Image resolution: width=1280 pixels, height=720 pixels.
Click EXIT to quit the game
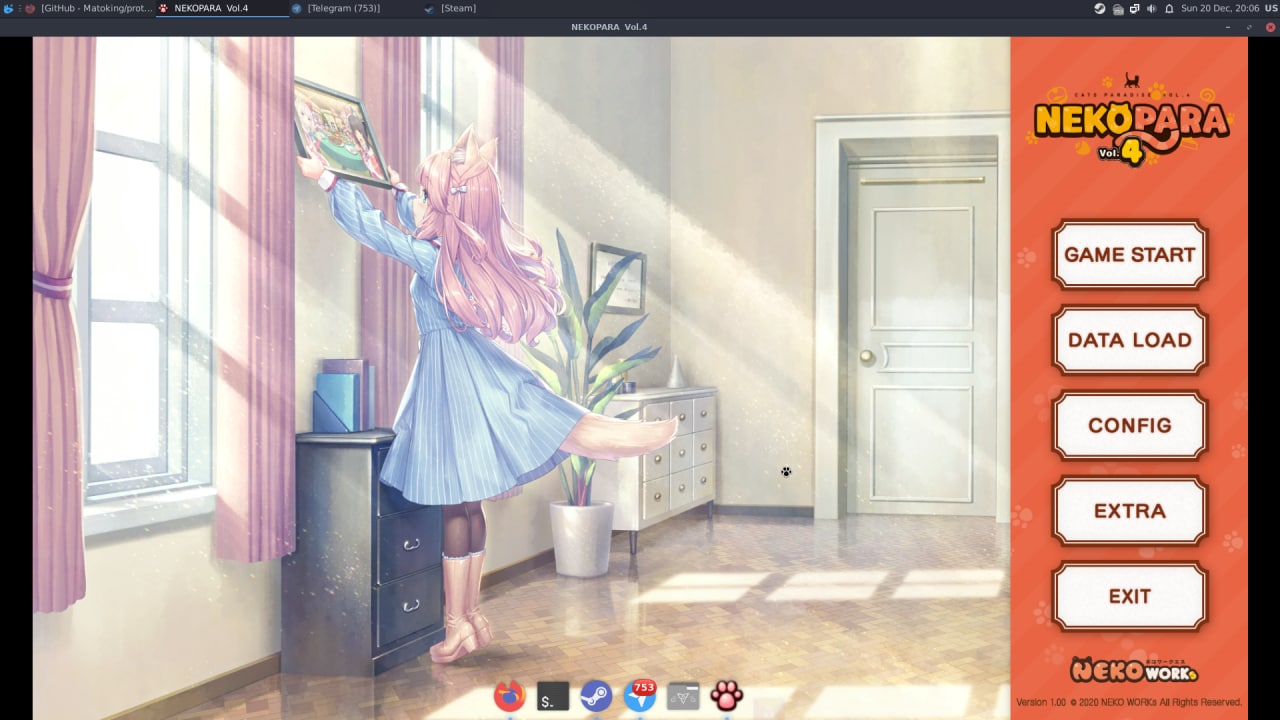click(1129, 596)
